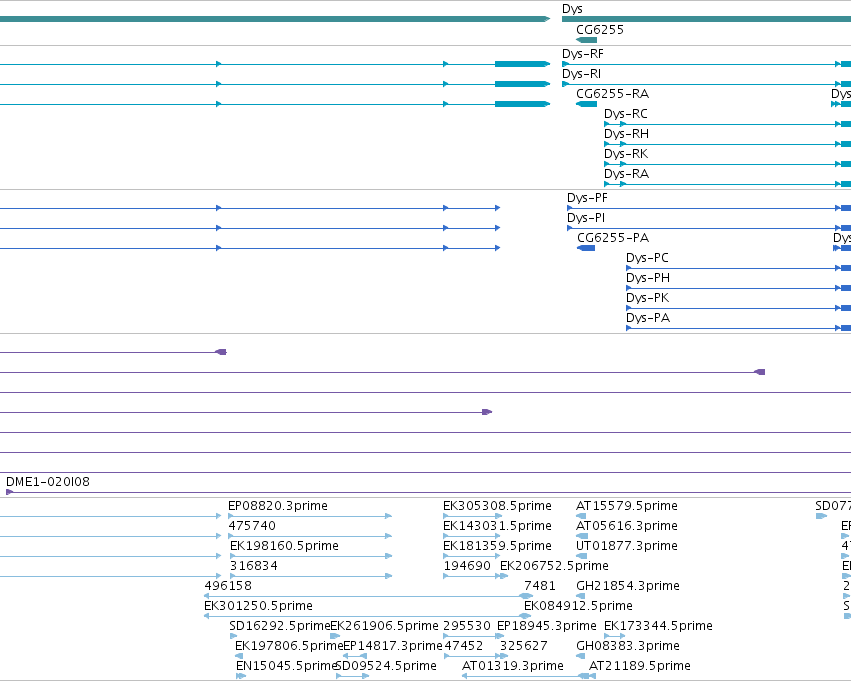Click the CG6255-RA transcript label
The height and width of the screenshot is (681, 851).
coord(612,94)
